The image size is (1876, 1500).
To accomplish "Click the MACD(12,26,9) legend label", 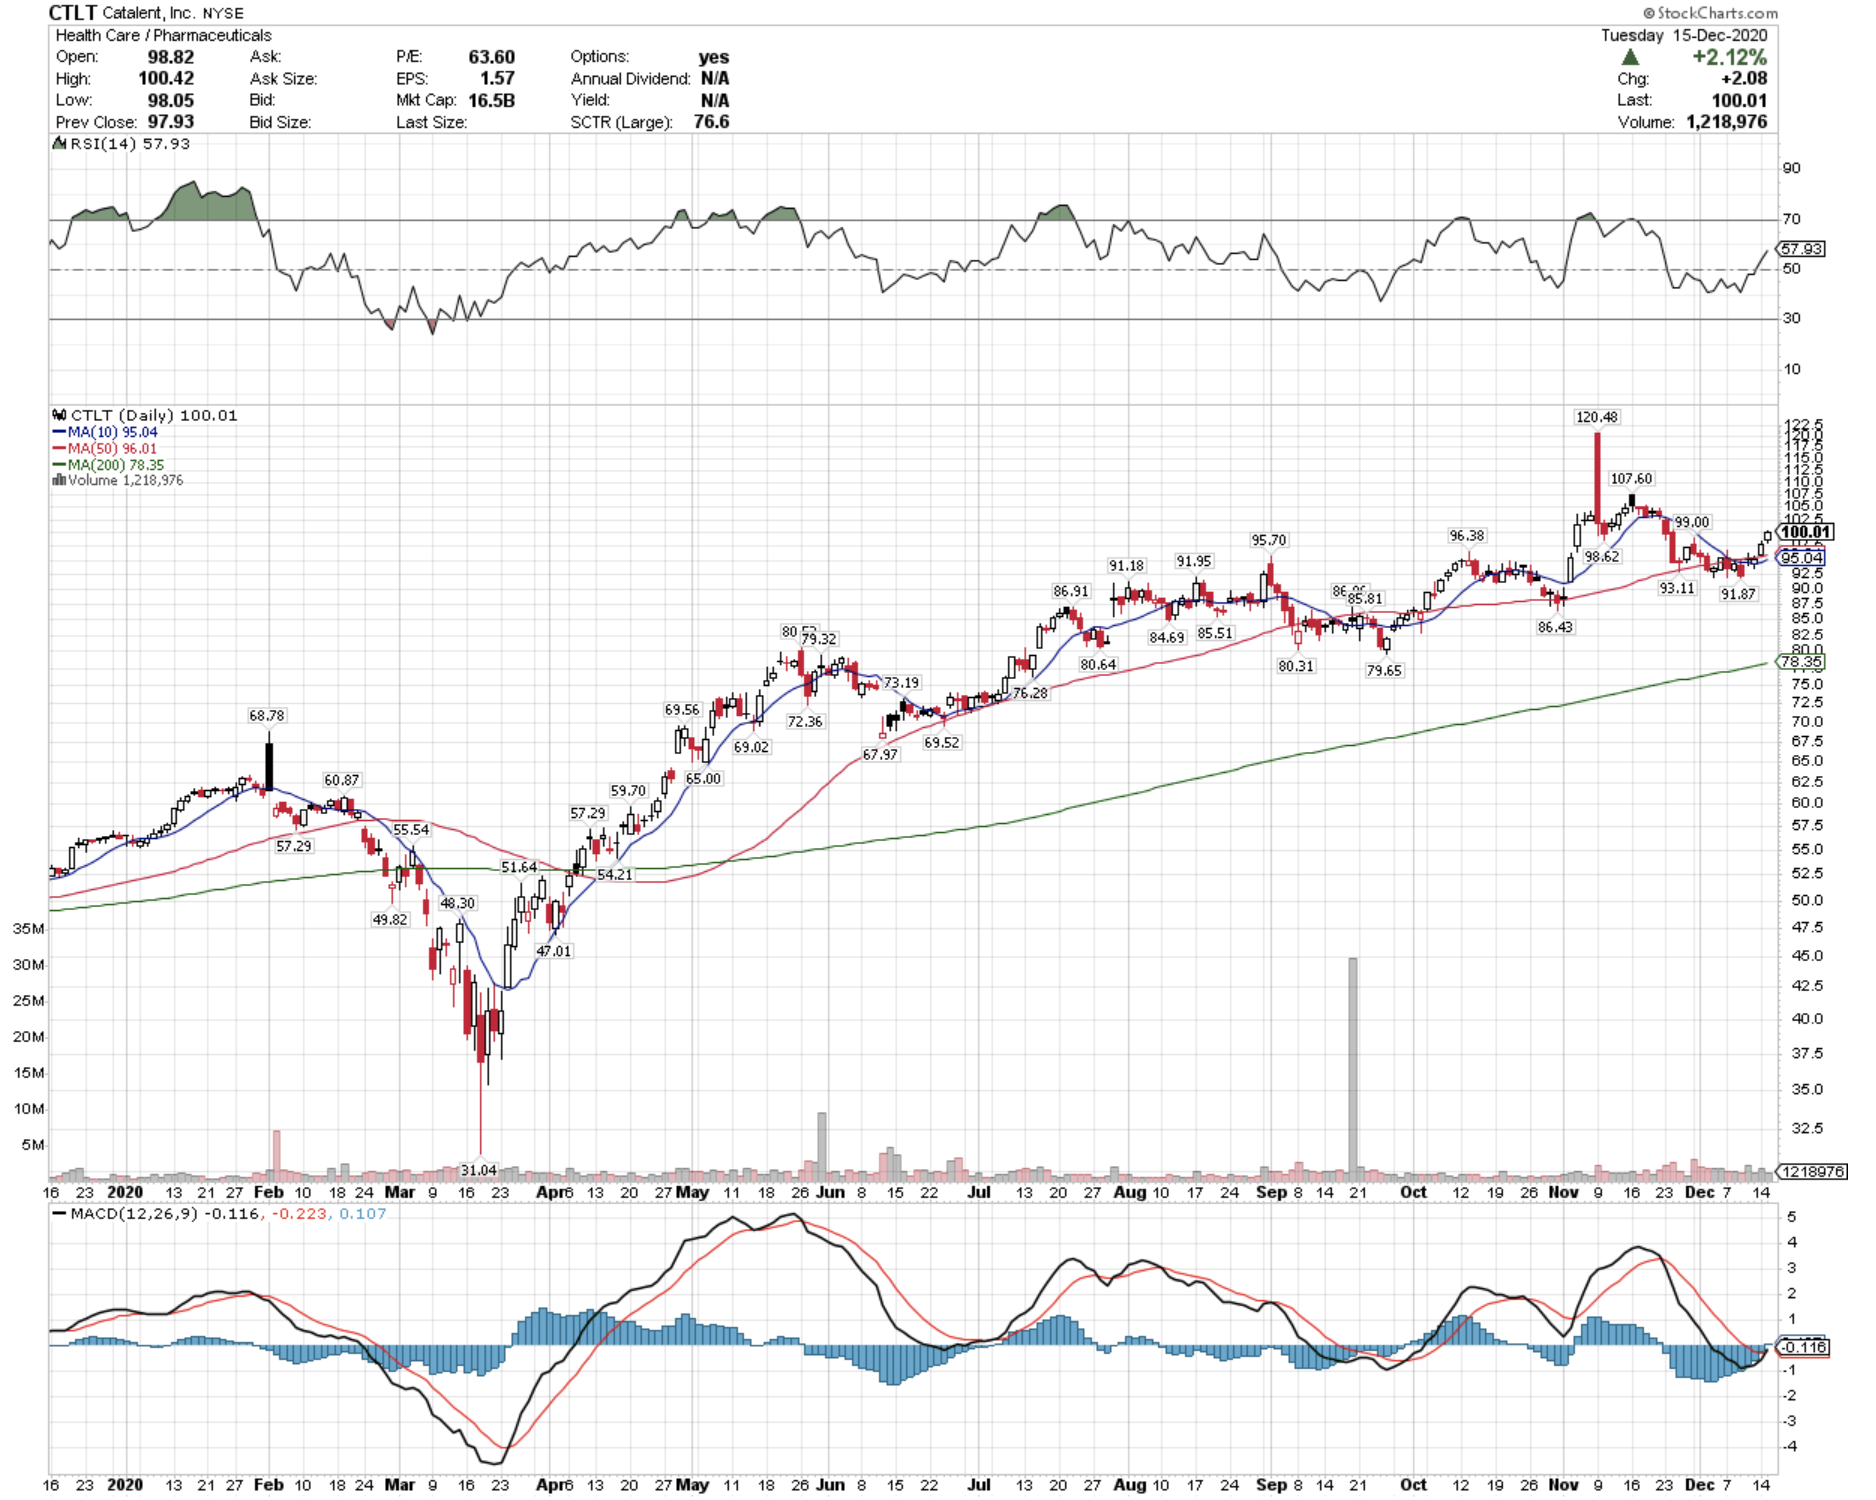I will (135, 1214).
